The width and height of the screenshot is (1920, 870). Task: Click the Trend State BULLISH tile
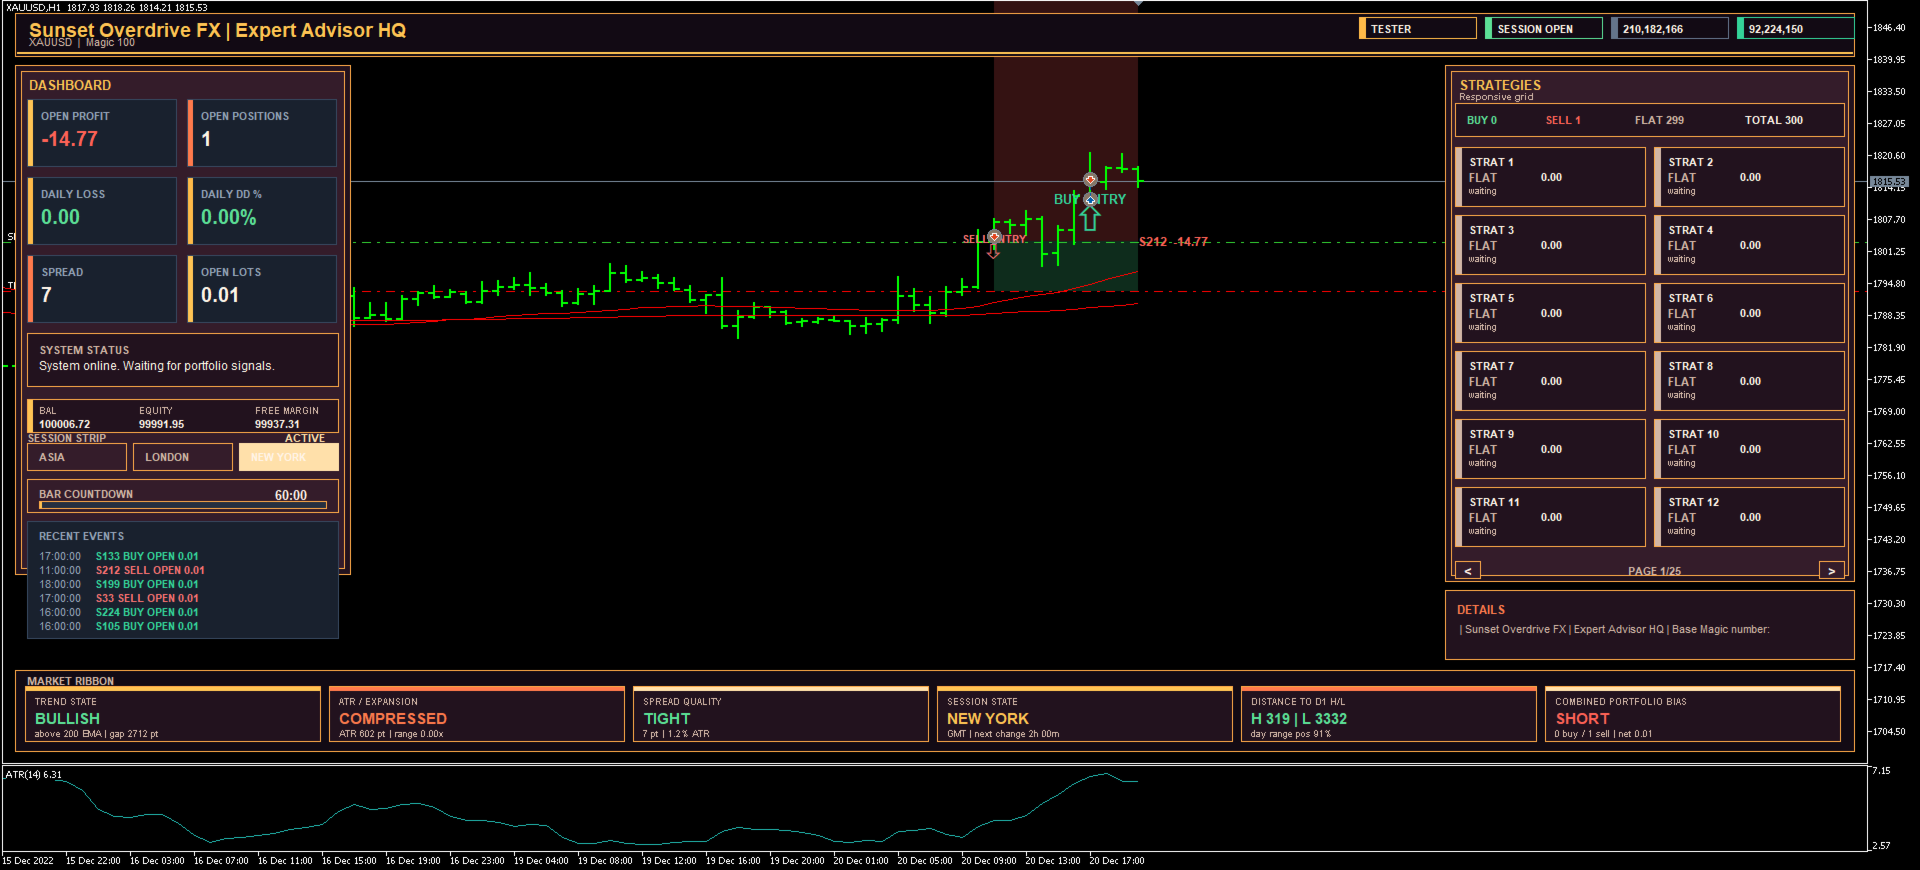tap(173, 715)
